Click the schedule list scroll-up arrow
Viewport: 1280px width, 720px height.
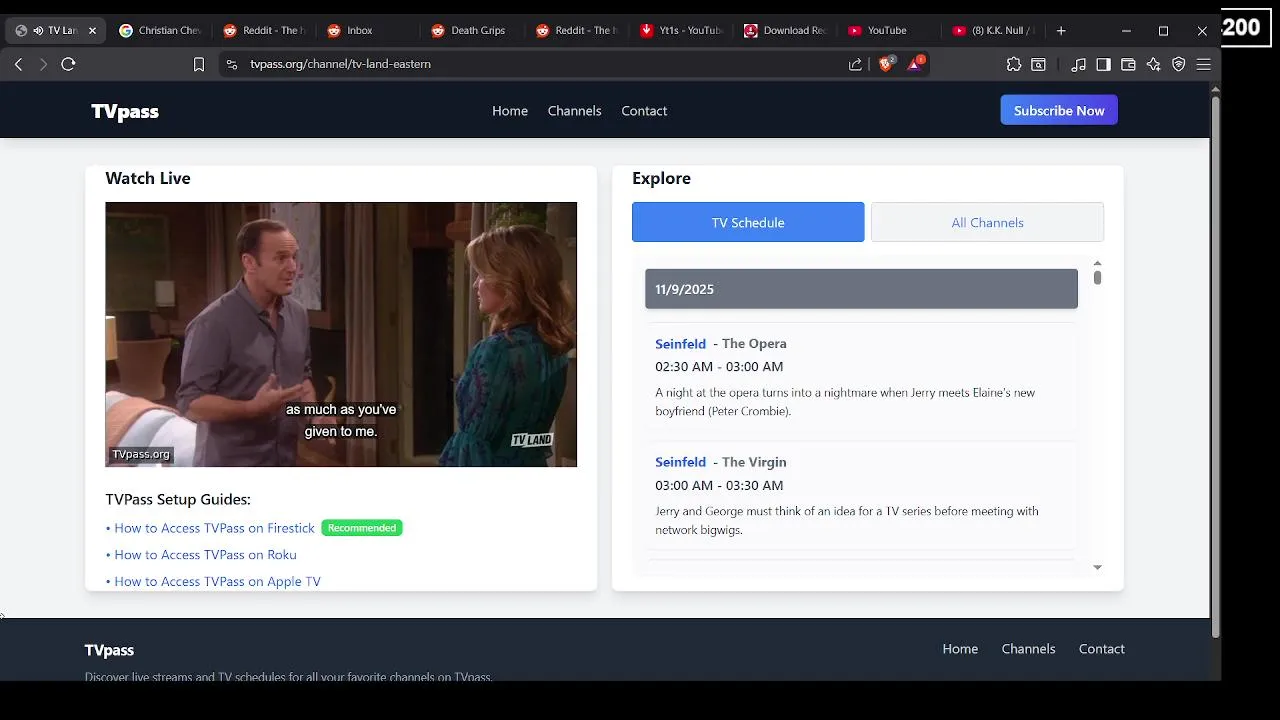(x=1097, y=263)
